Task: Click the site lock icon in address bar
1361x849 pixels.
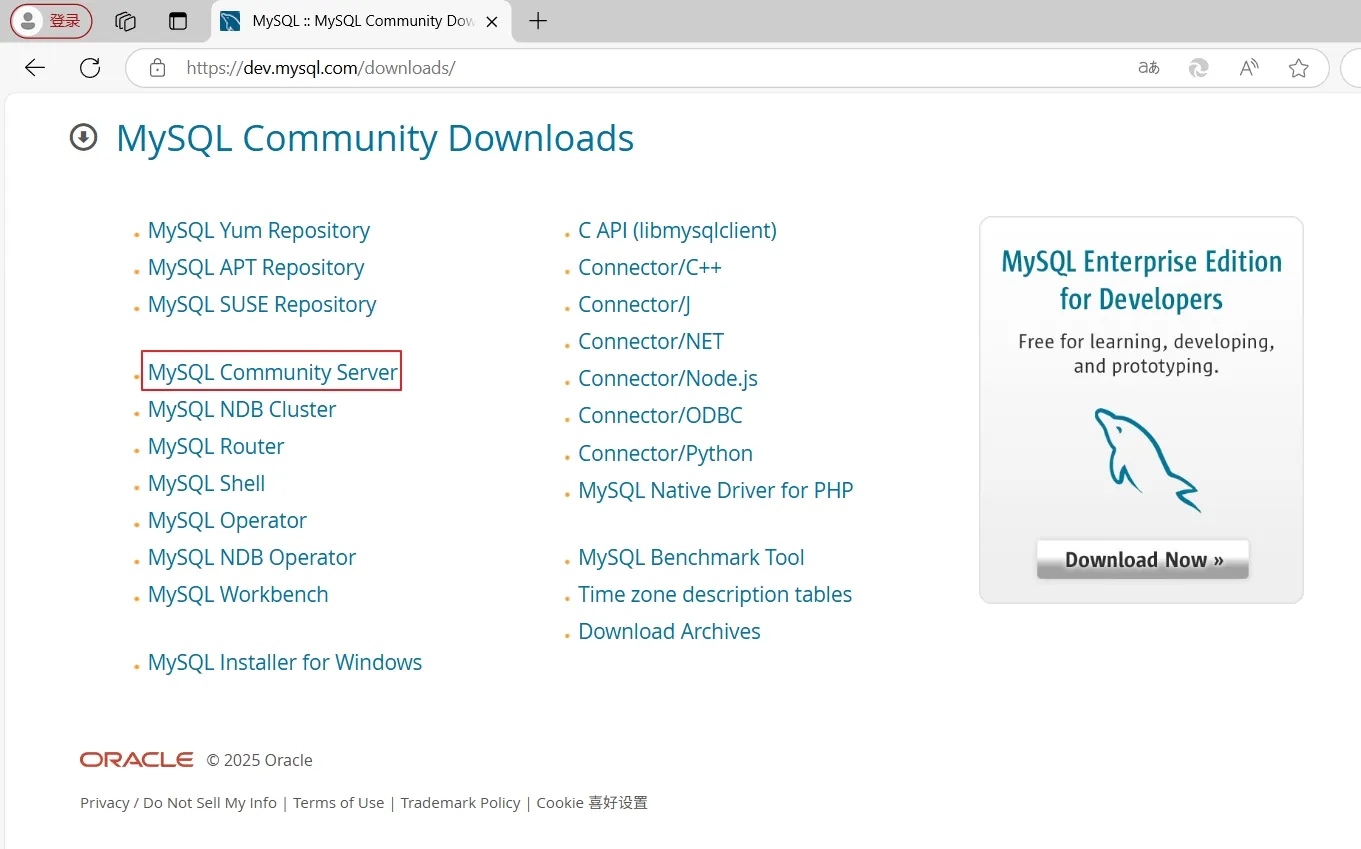Action: click(157, 68)
